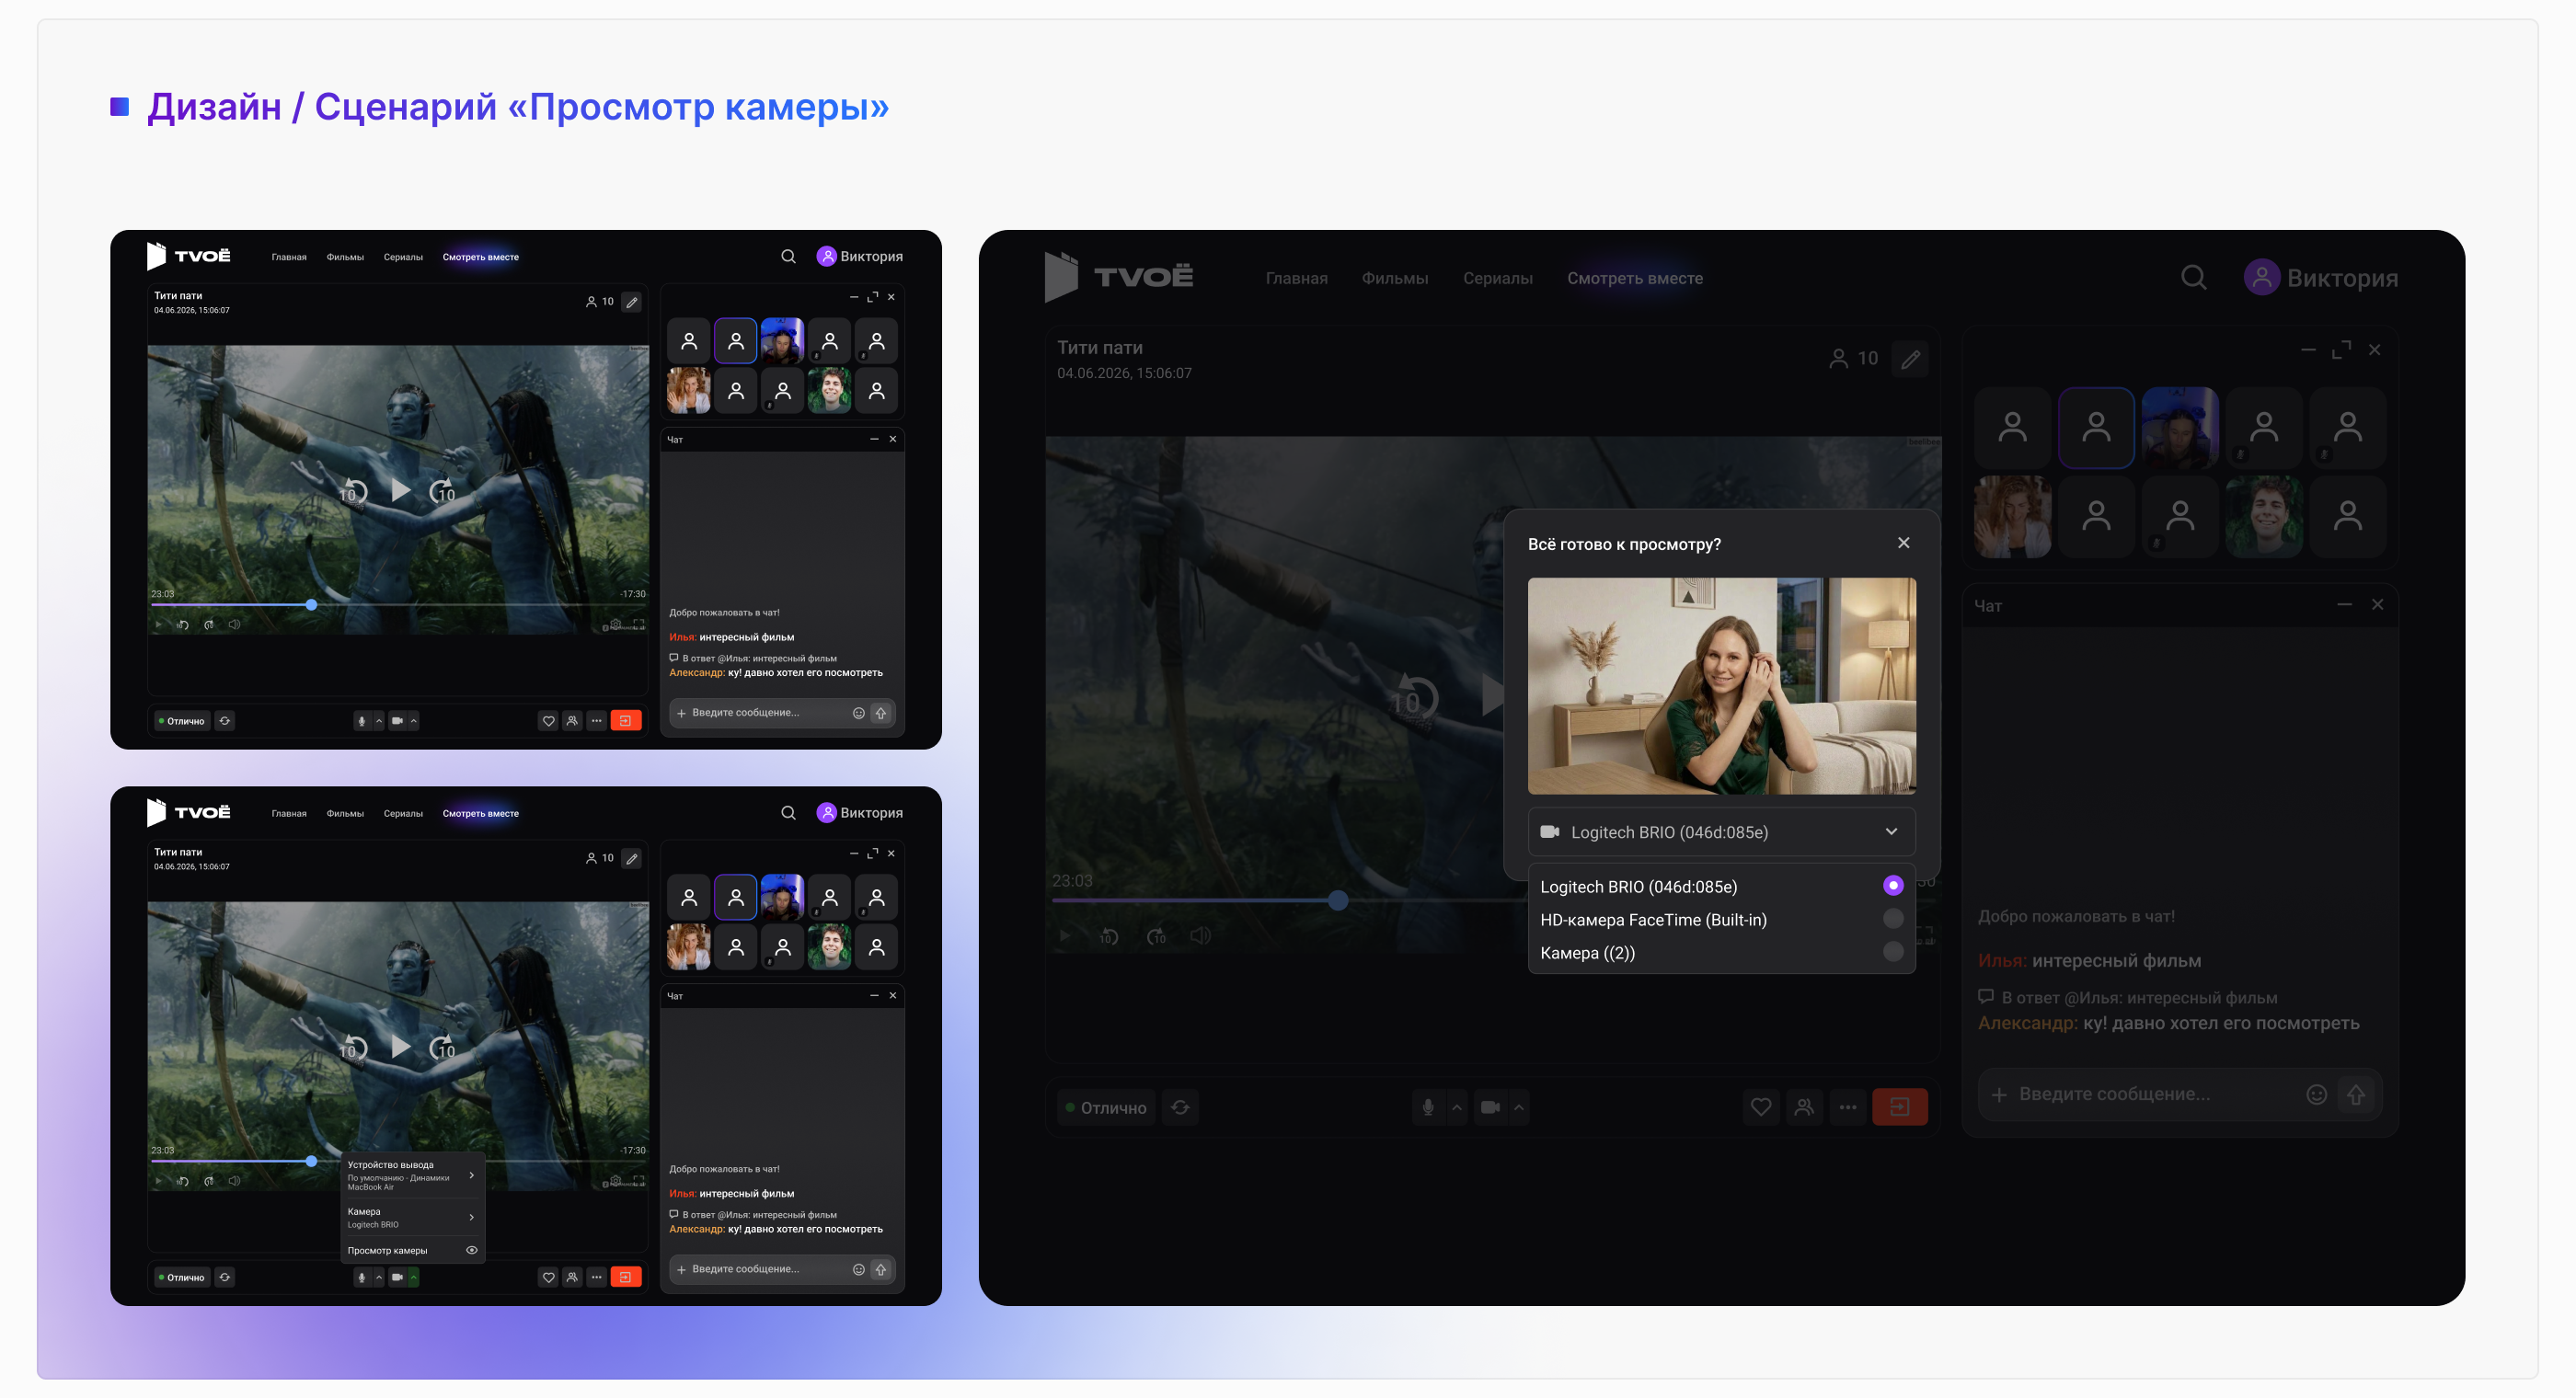Screen dimensions: 2576x1398
Task: Play the video with center button in upper mockup
Action: tap(400, 490)
